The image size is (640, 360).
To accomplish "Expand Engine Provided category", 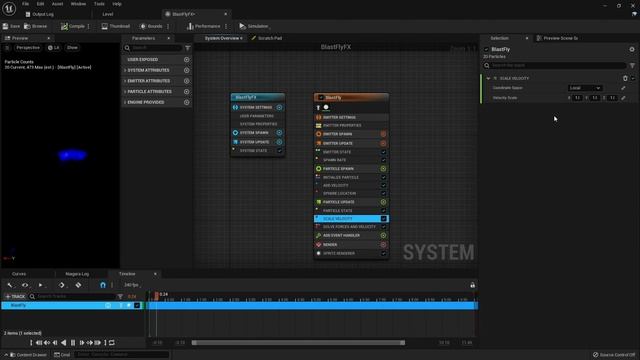I will coord(125,102).
